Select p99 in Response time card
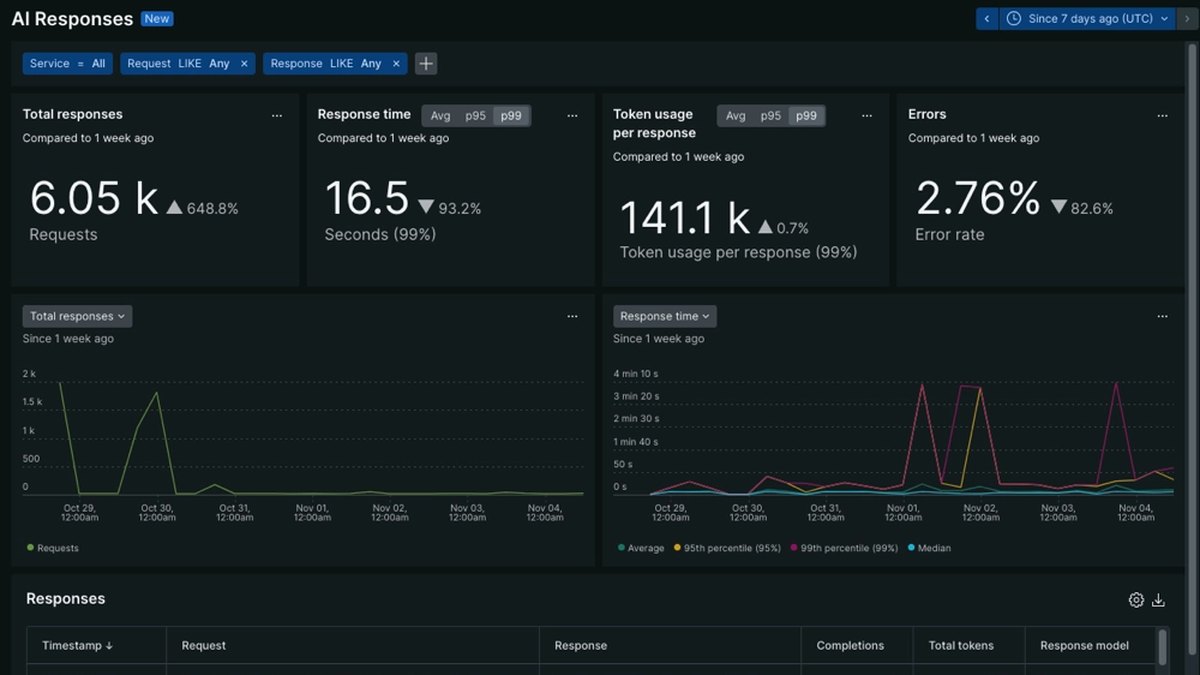This screenshot has width=1200, height=675. pos(511,115)
